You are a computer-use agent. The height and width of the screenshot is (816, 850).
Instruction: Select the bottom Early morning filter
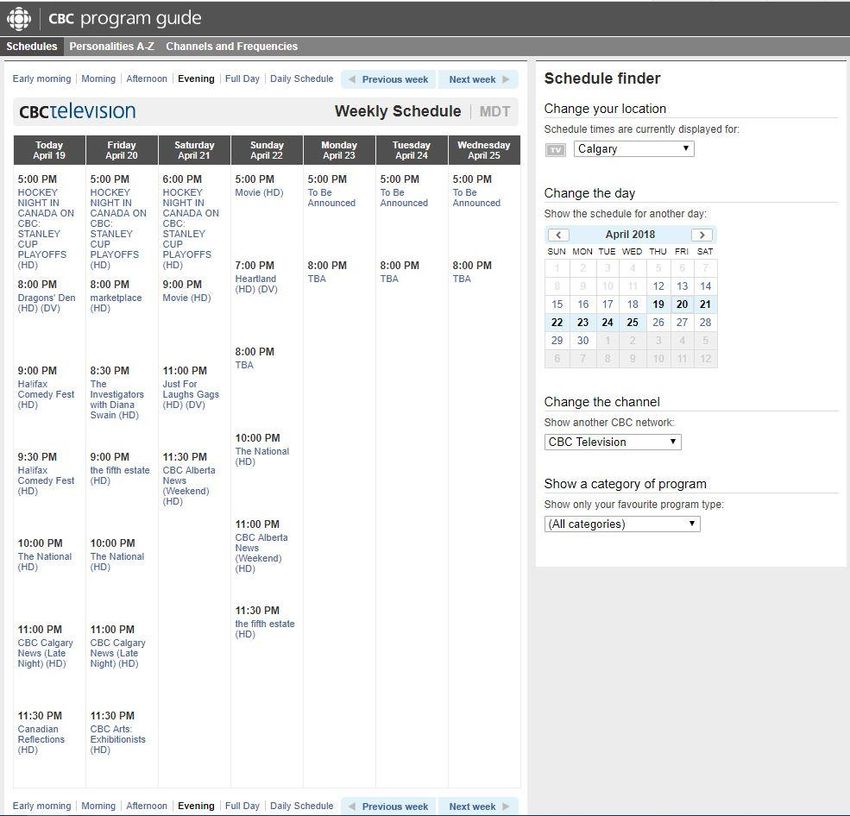[42, 806]
